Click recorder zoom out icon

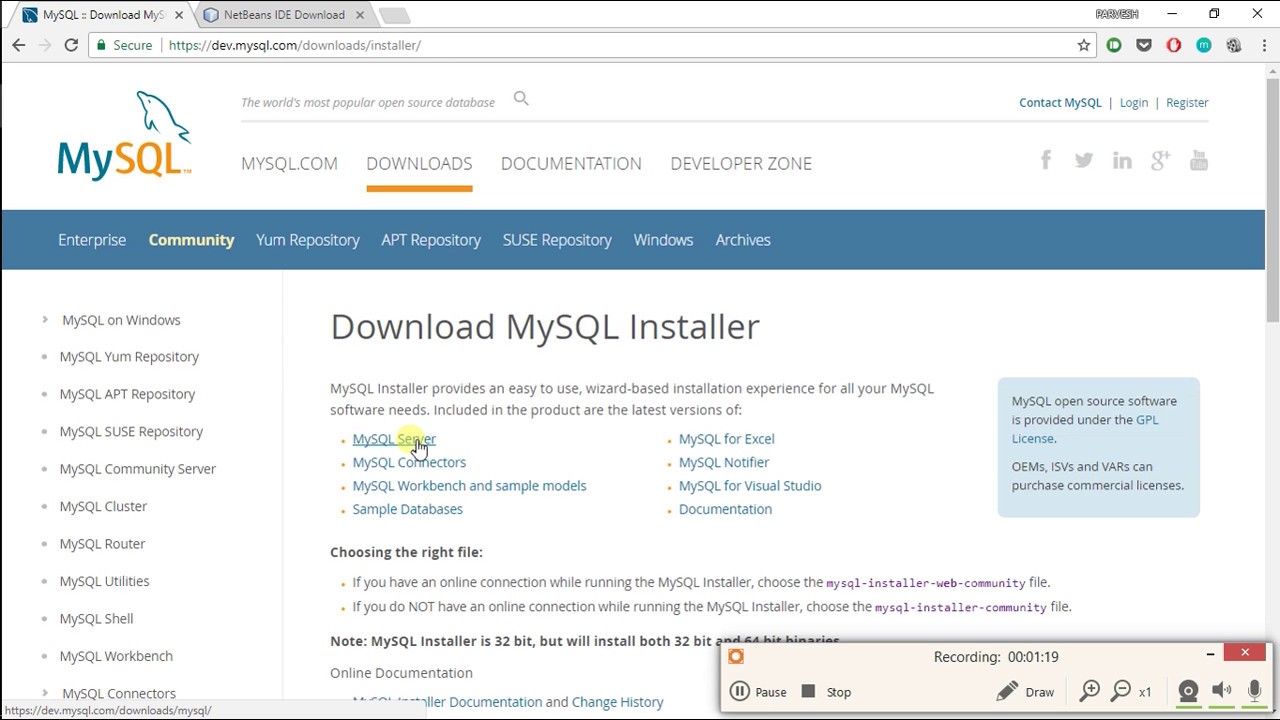click(1121, 691)
